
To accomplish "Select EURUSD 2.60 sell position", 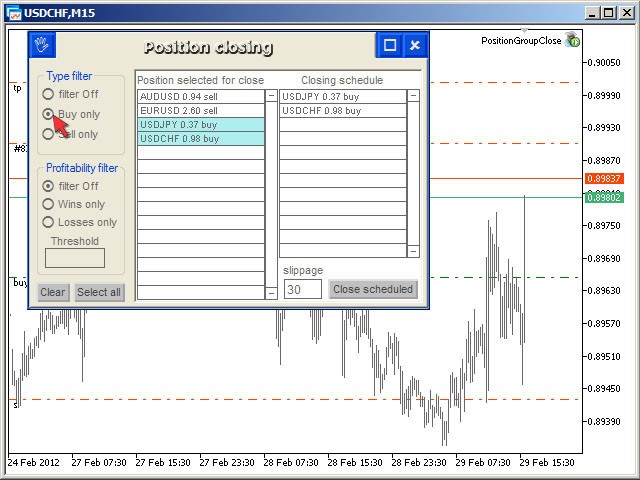I will coord(200,110).
